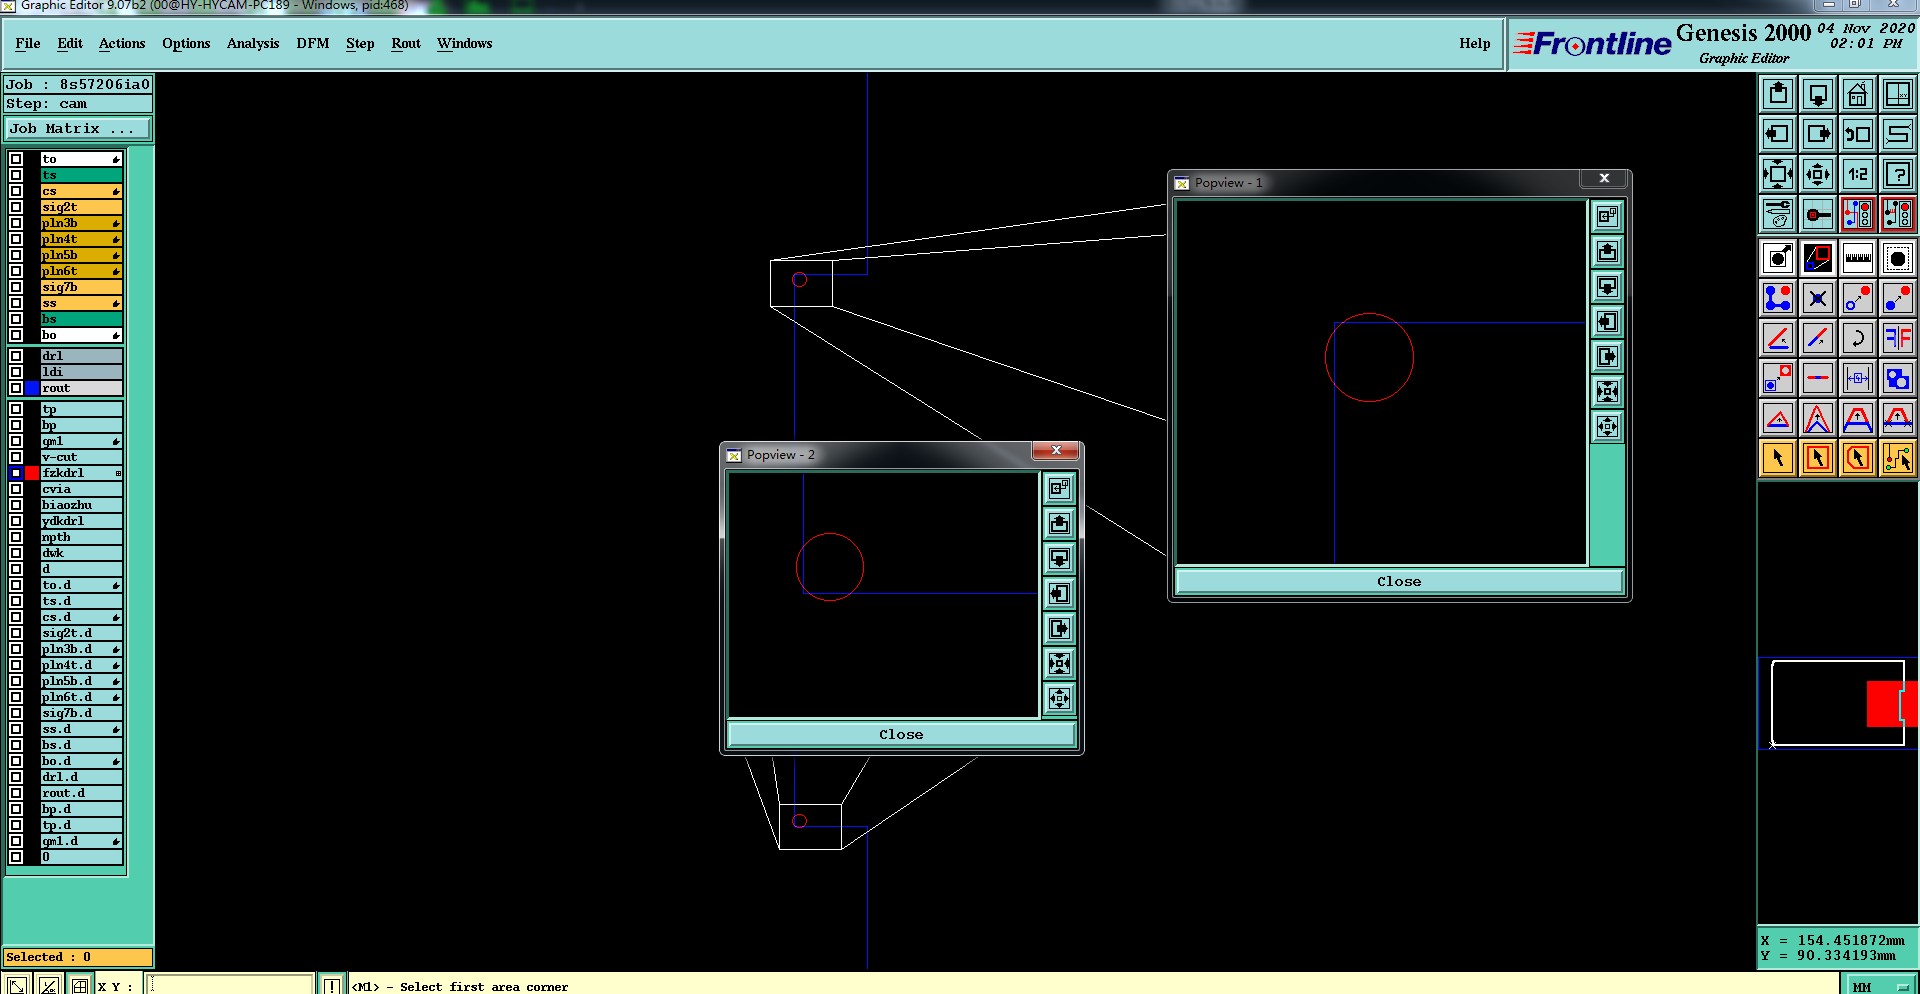Click the pan right view icon
Viewport: 1920px width, 994px height.
tap(1818, 134)
